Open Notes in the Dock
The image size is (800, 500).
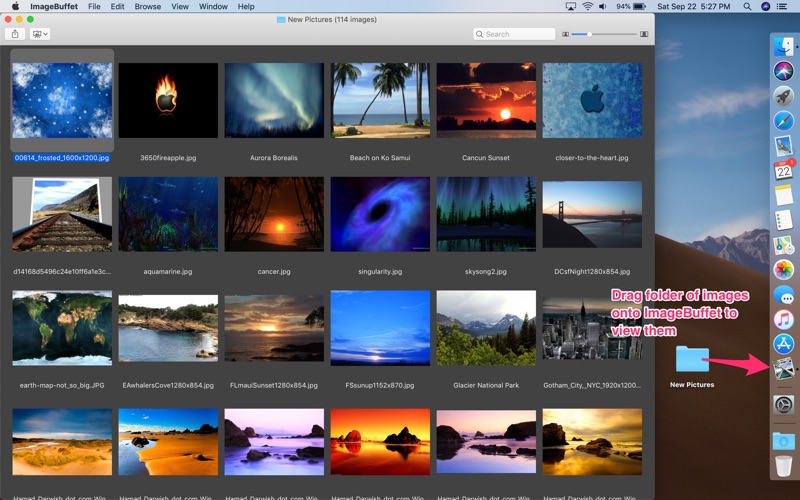tap(784, 195)
